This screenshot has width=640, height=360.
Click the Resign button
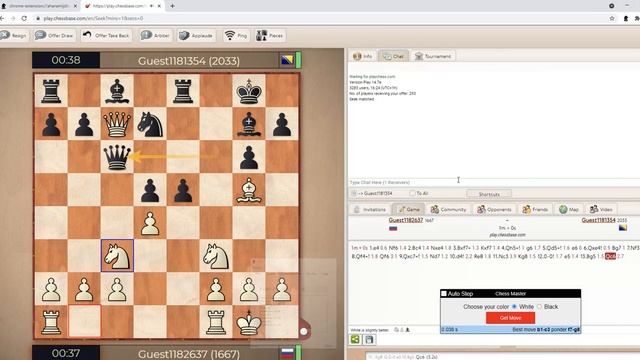click(x=14, y=36)
